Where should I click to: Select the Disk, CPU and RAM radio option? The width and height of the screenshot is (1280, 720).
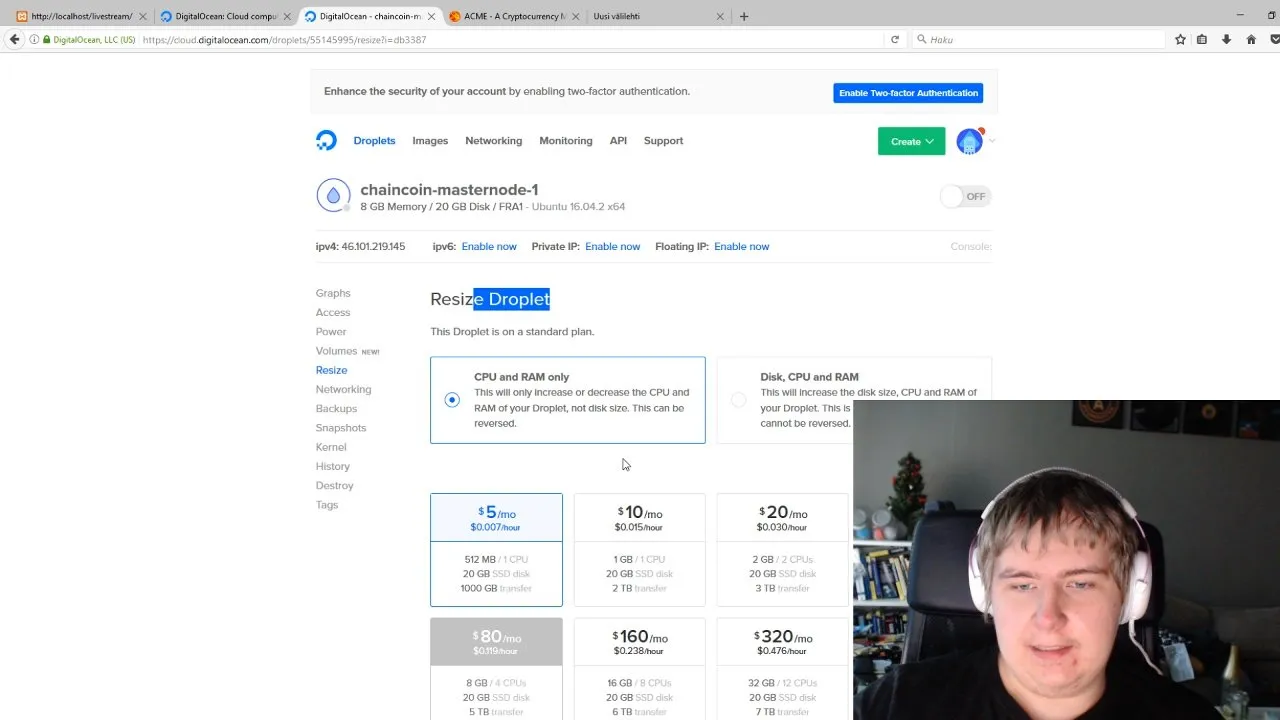click(x=738, y=399)
